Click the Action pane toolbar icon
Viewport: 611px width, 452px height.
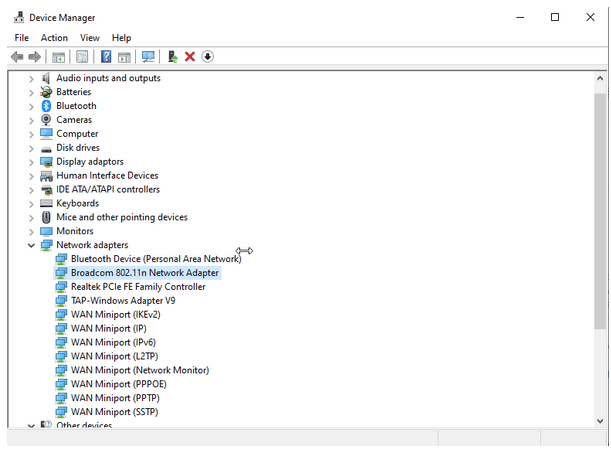tap(124, 57)
